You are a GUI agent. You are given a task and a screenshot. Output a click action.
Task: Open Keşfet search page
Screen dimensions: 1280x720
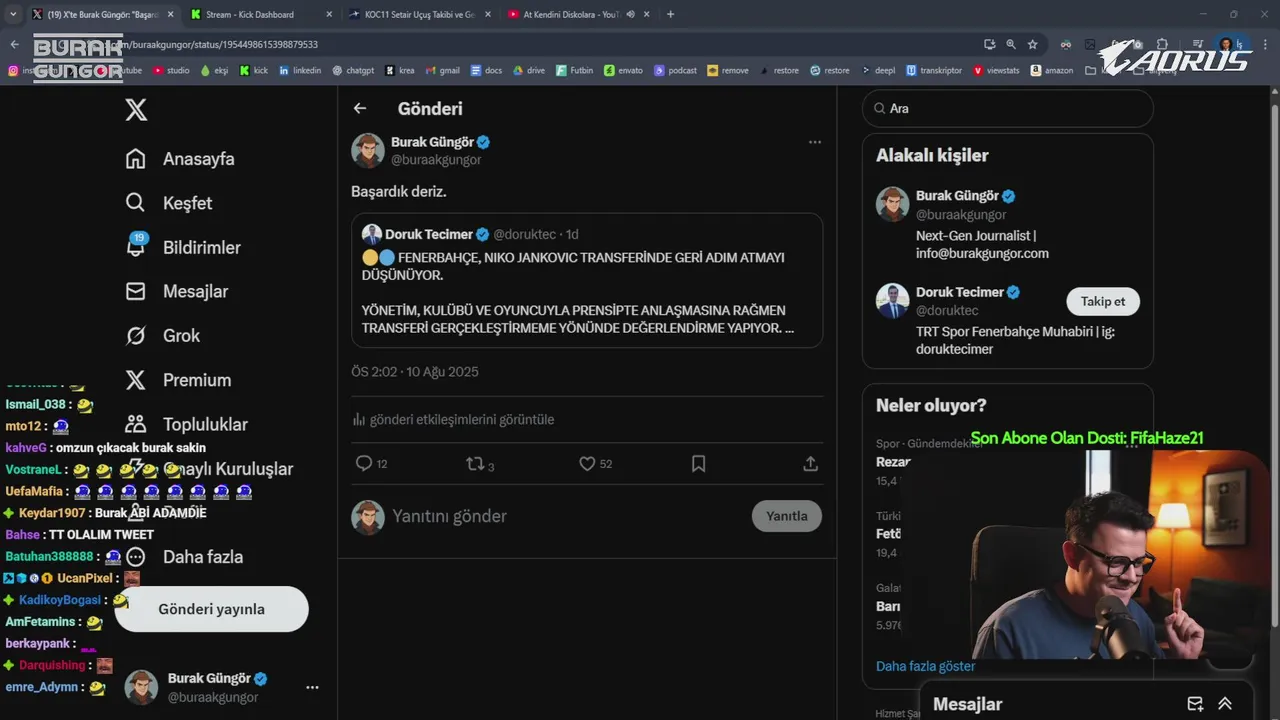click(169, 203)
